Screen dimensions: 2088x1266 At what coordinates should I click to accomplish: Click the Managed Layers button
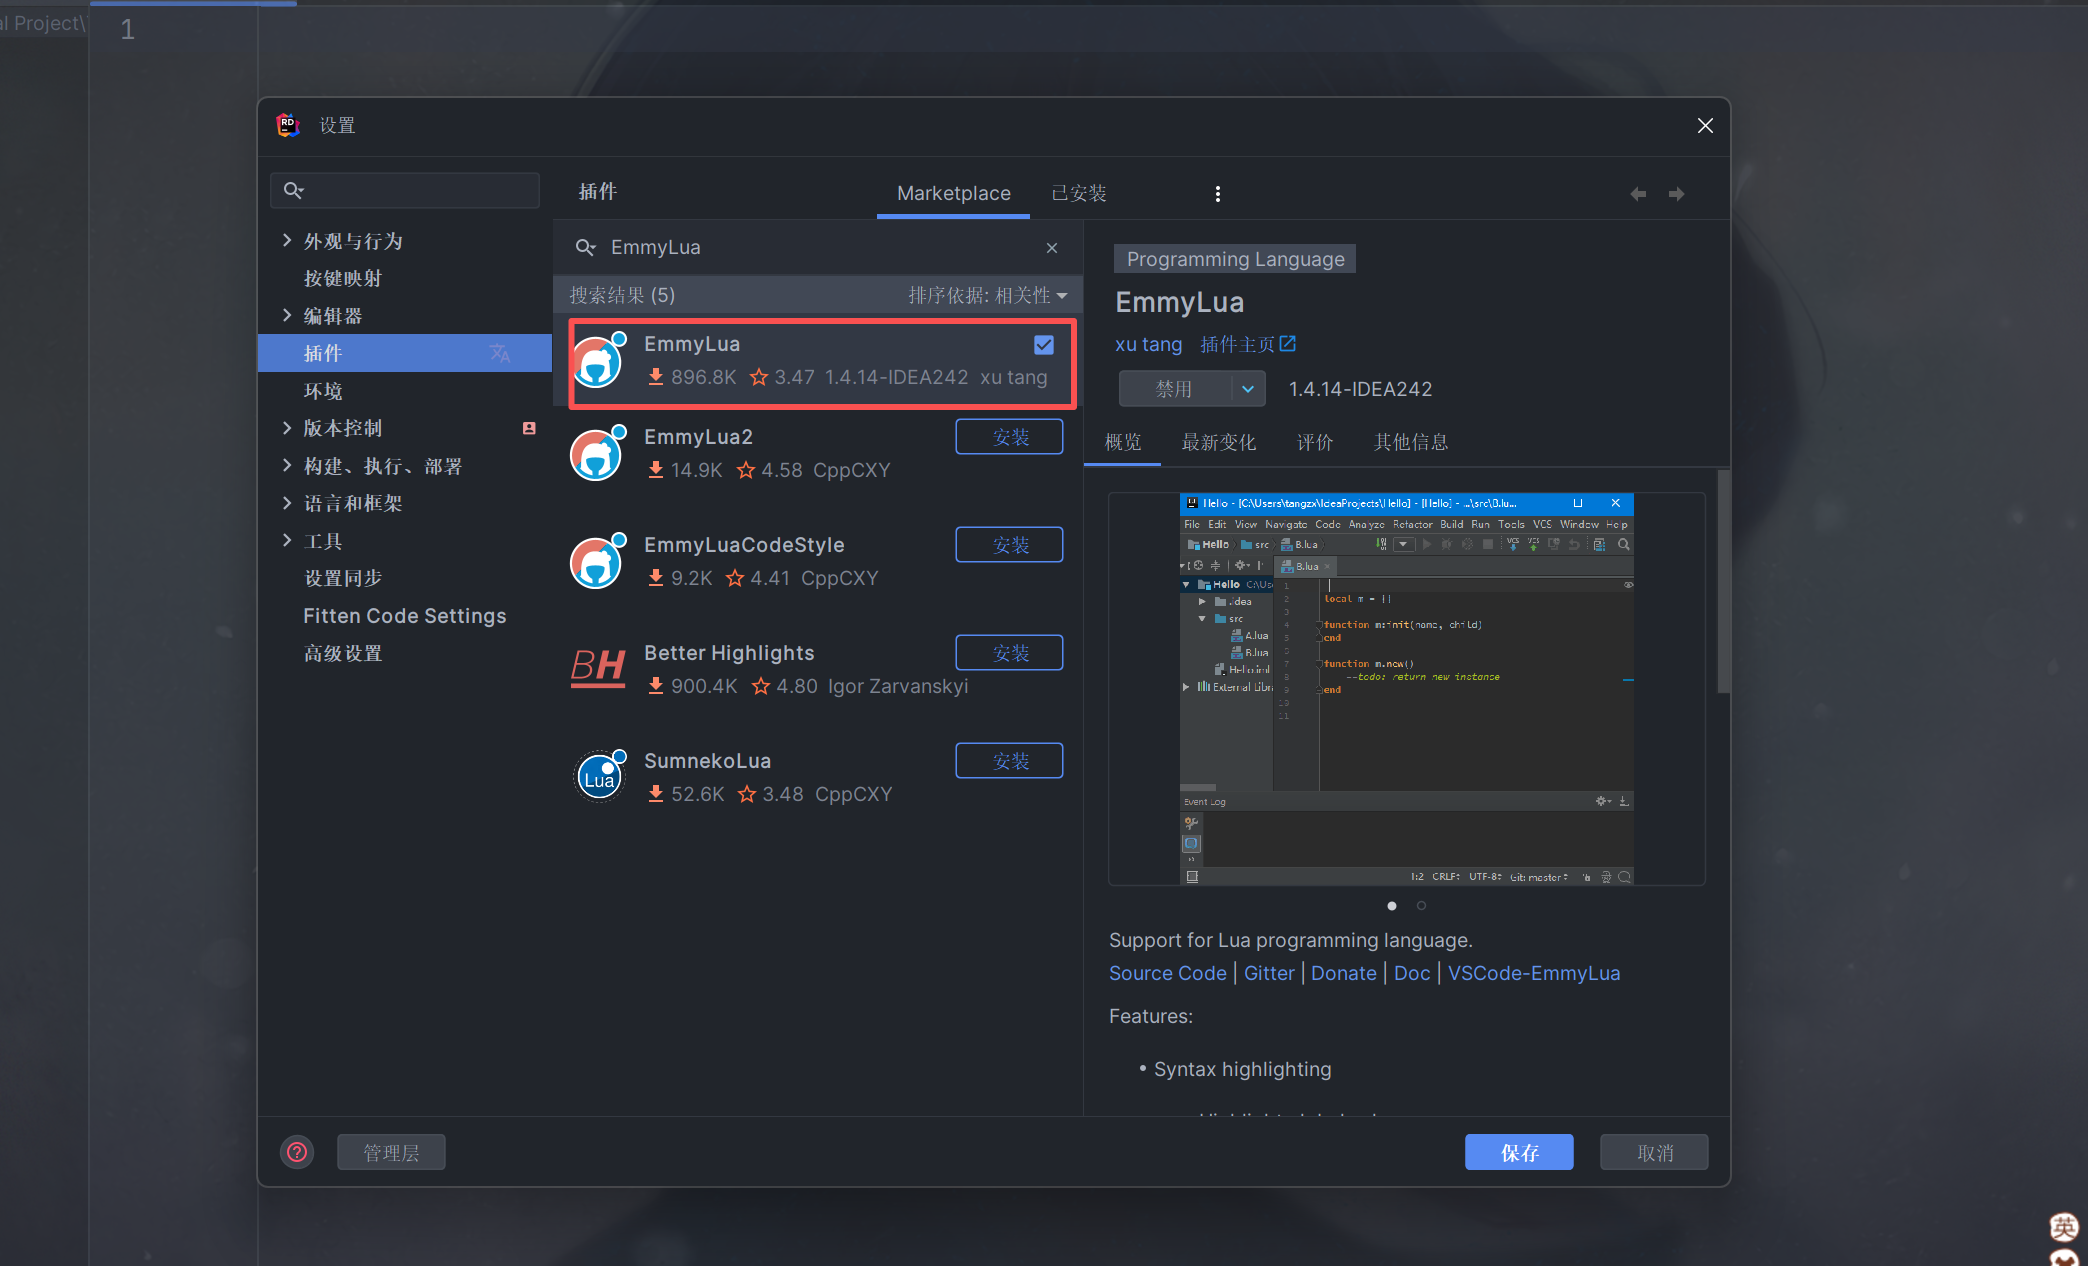[391, 1152]
